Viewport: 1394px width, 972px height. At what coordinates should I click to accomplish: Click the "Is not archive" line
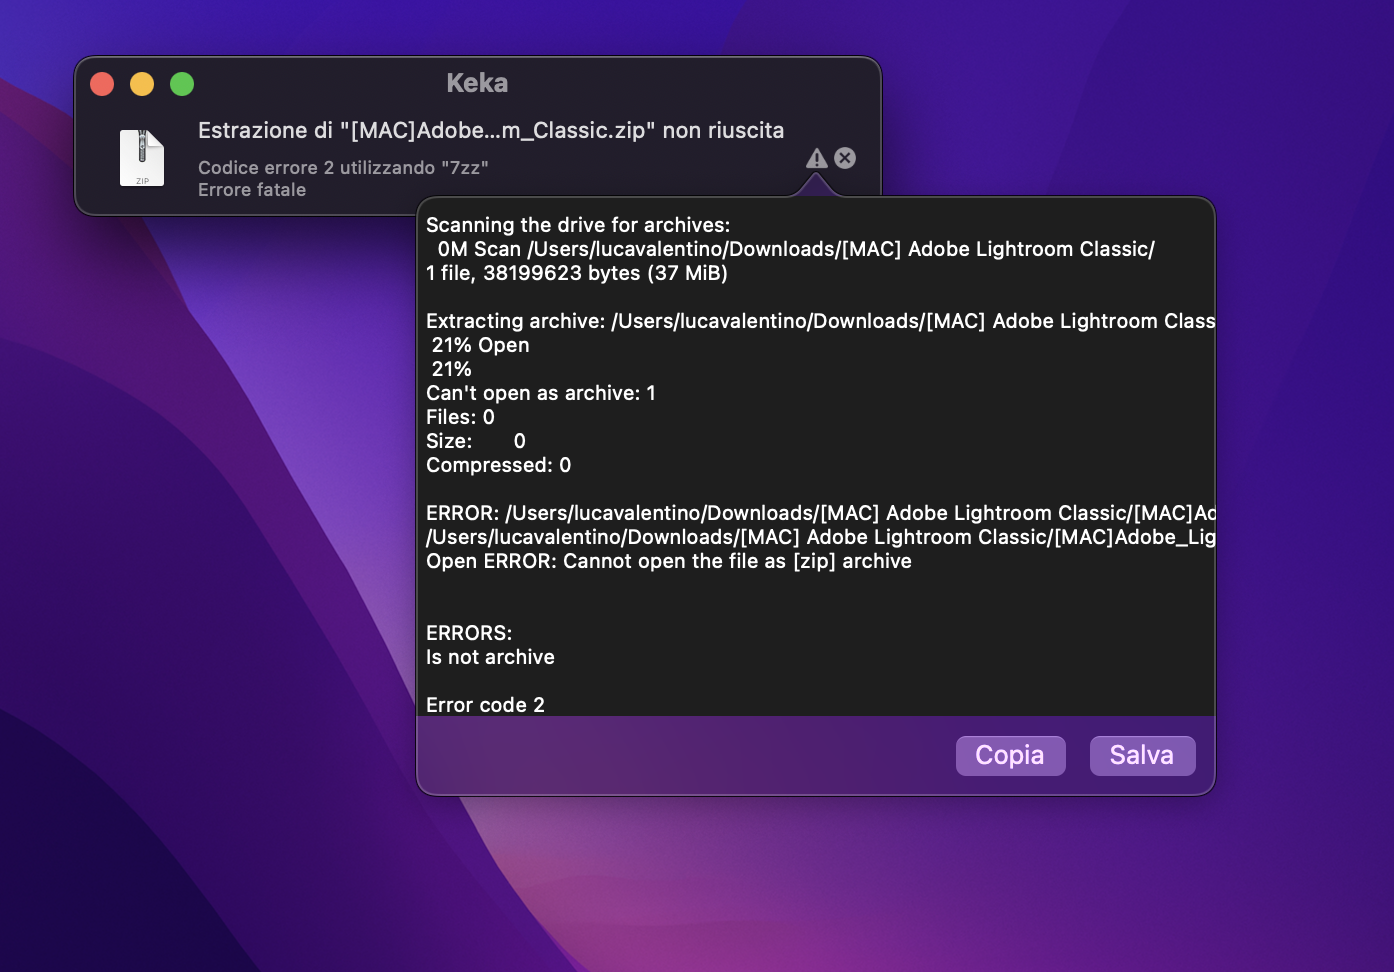490,657
